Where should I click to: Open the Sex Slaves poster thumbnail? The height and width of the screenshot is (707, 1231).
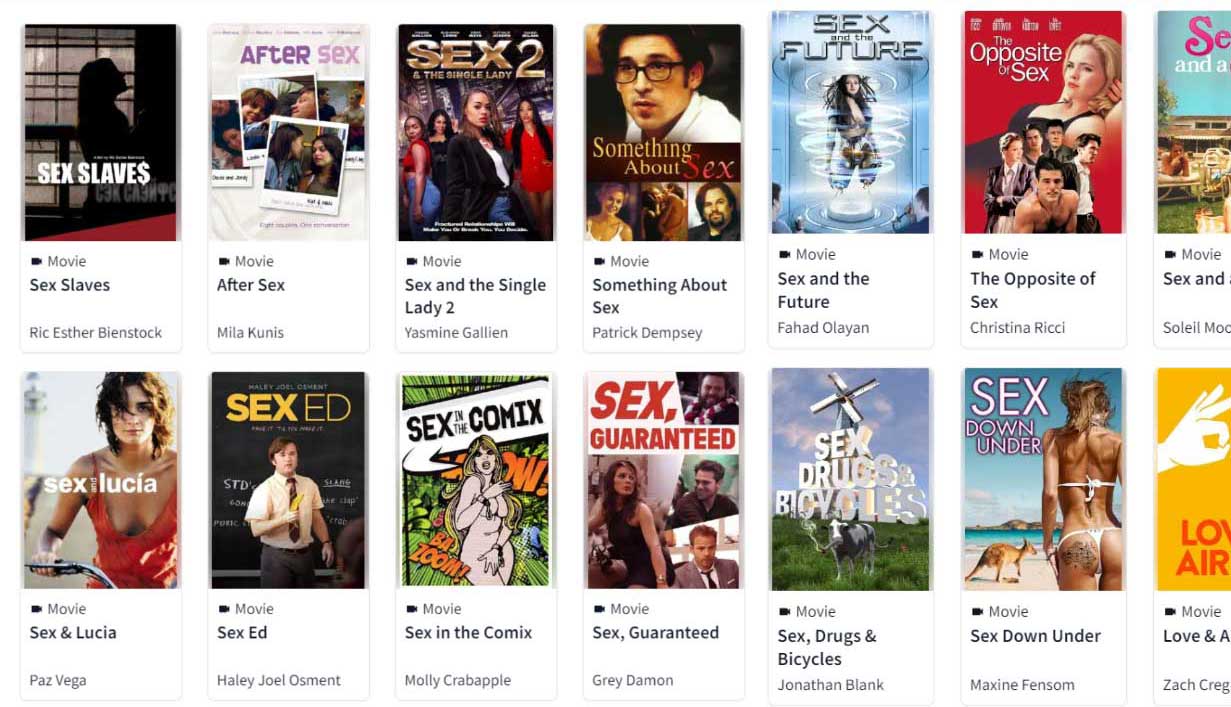(x=100, y=133)
